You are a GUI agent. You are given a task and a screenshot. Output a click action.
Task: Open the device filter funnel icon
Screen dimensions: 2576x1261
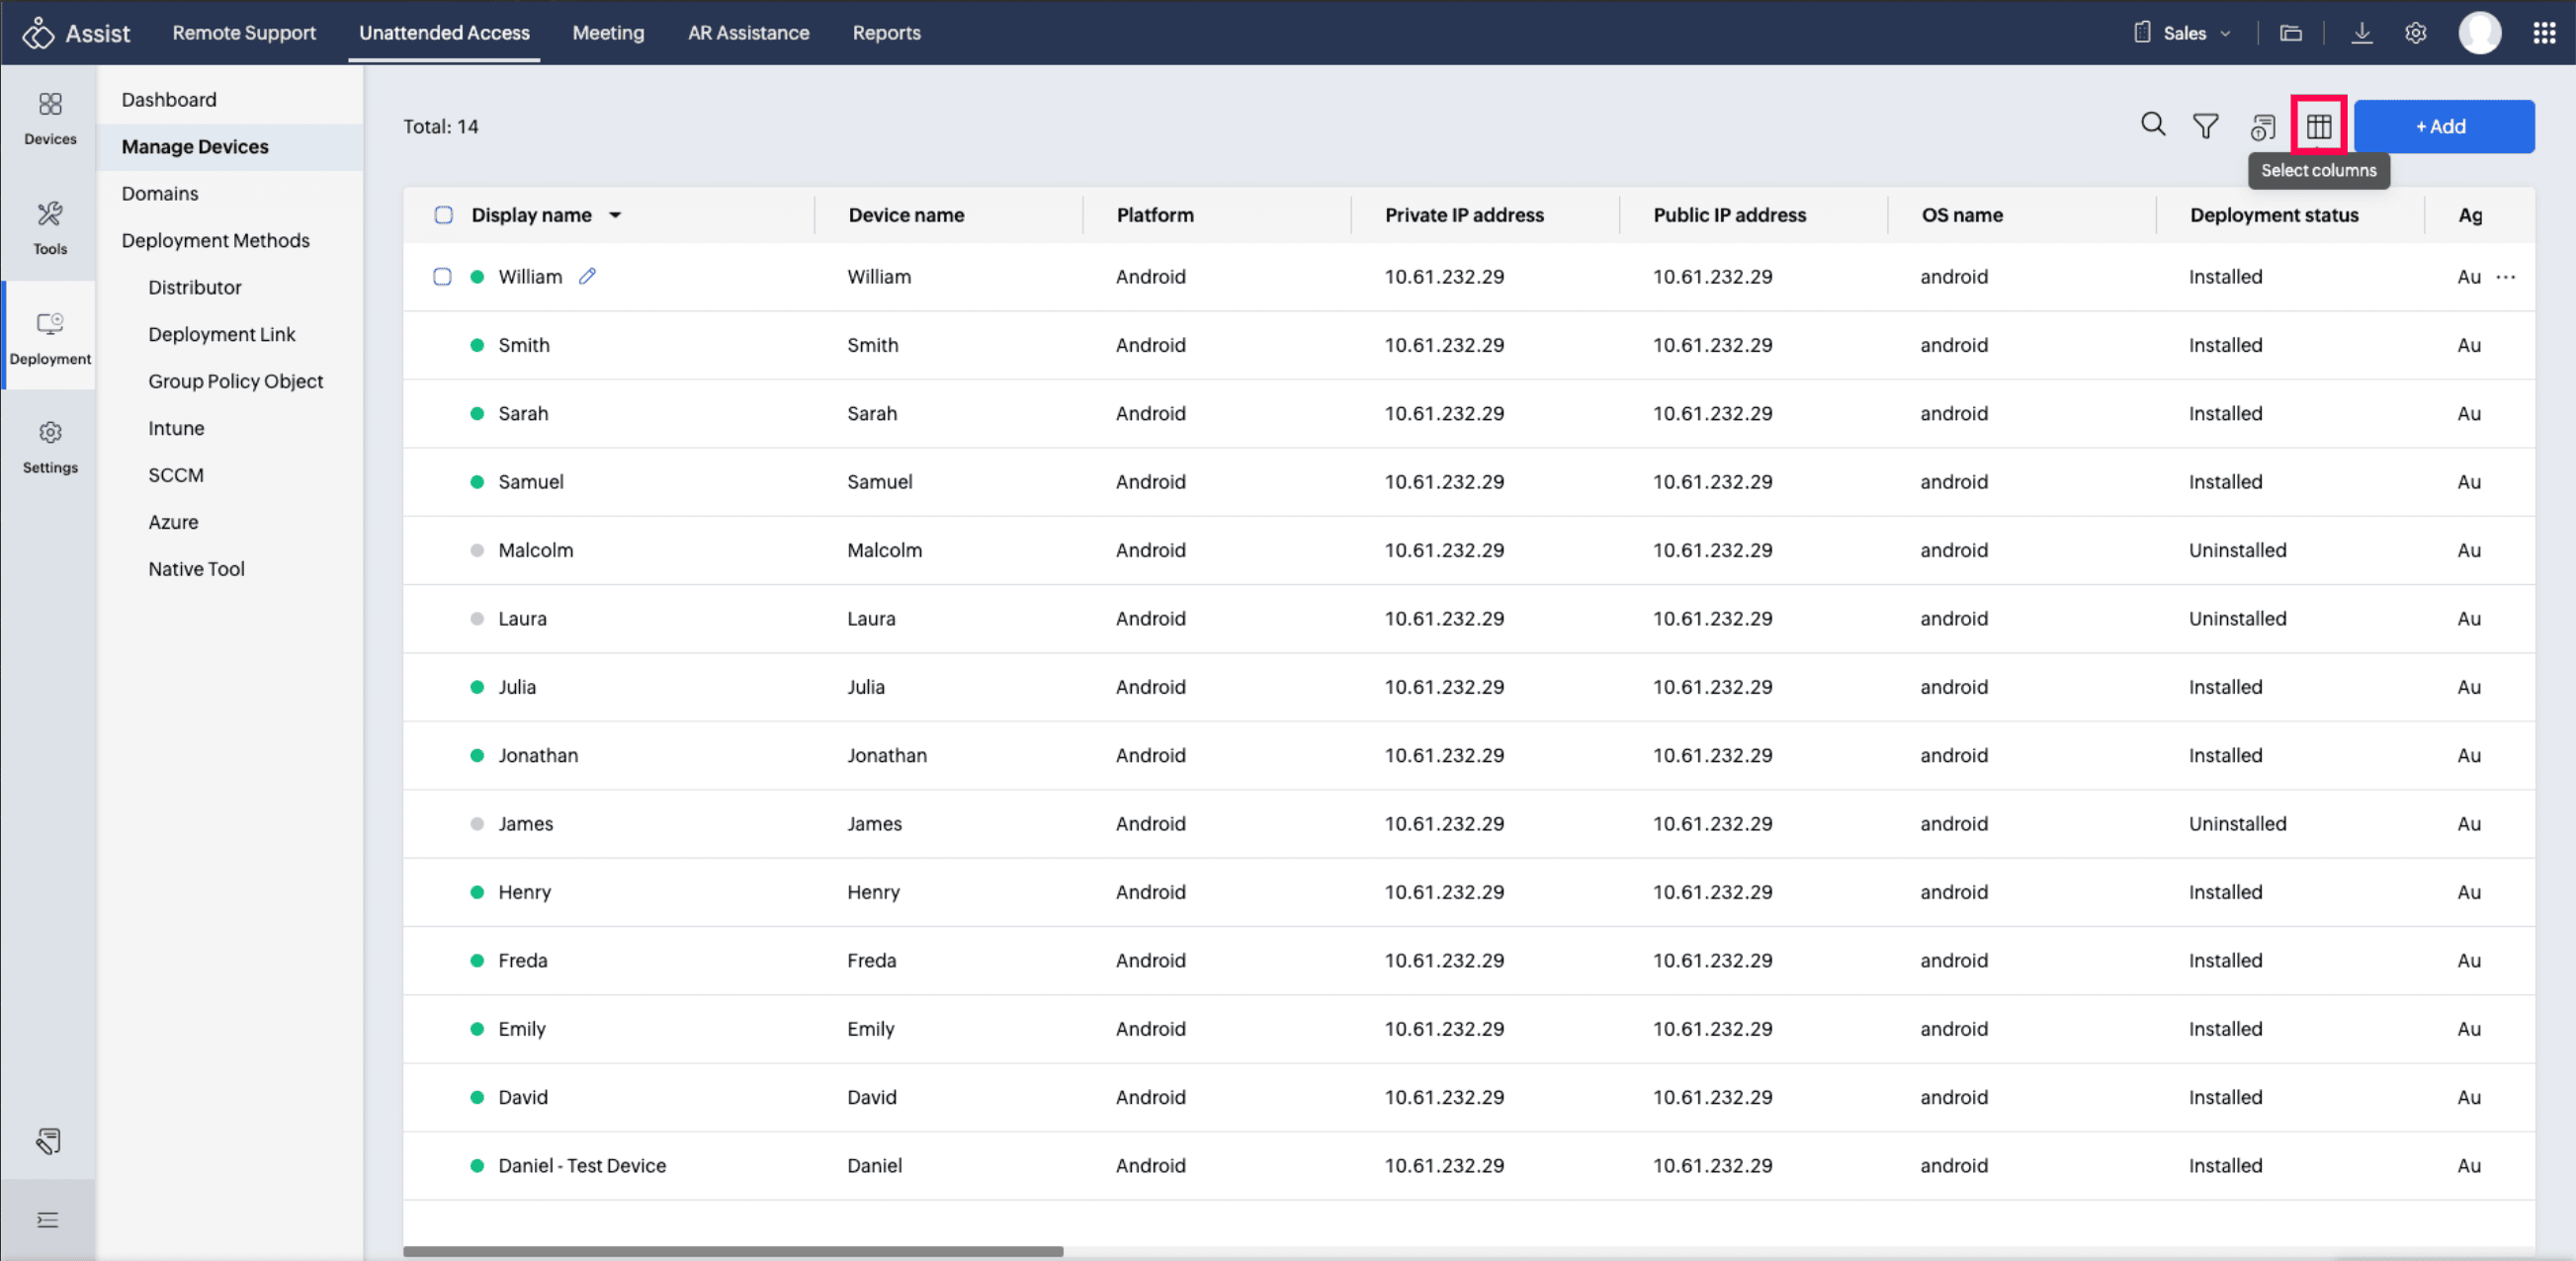click(x=2205, y=126)
